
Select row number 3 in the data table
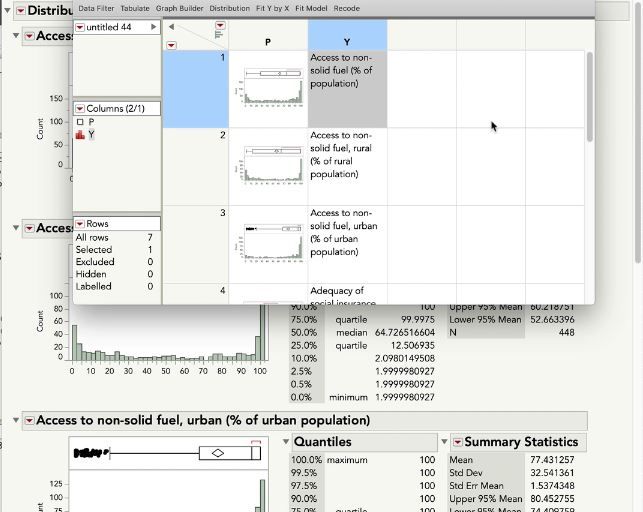[x=196, y=244]
